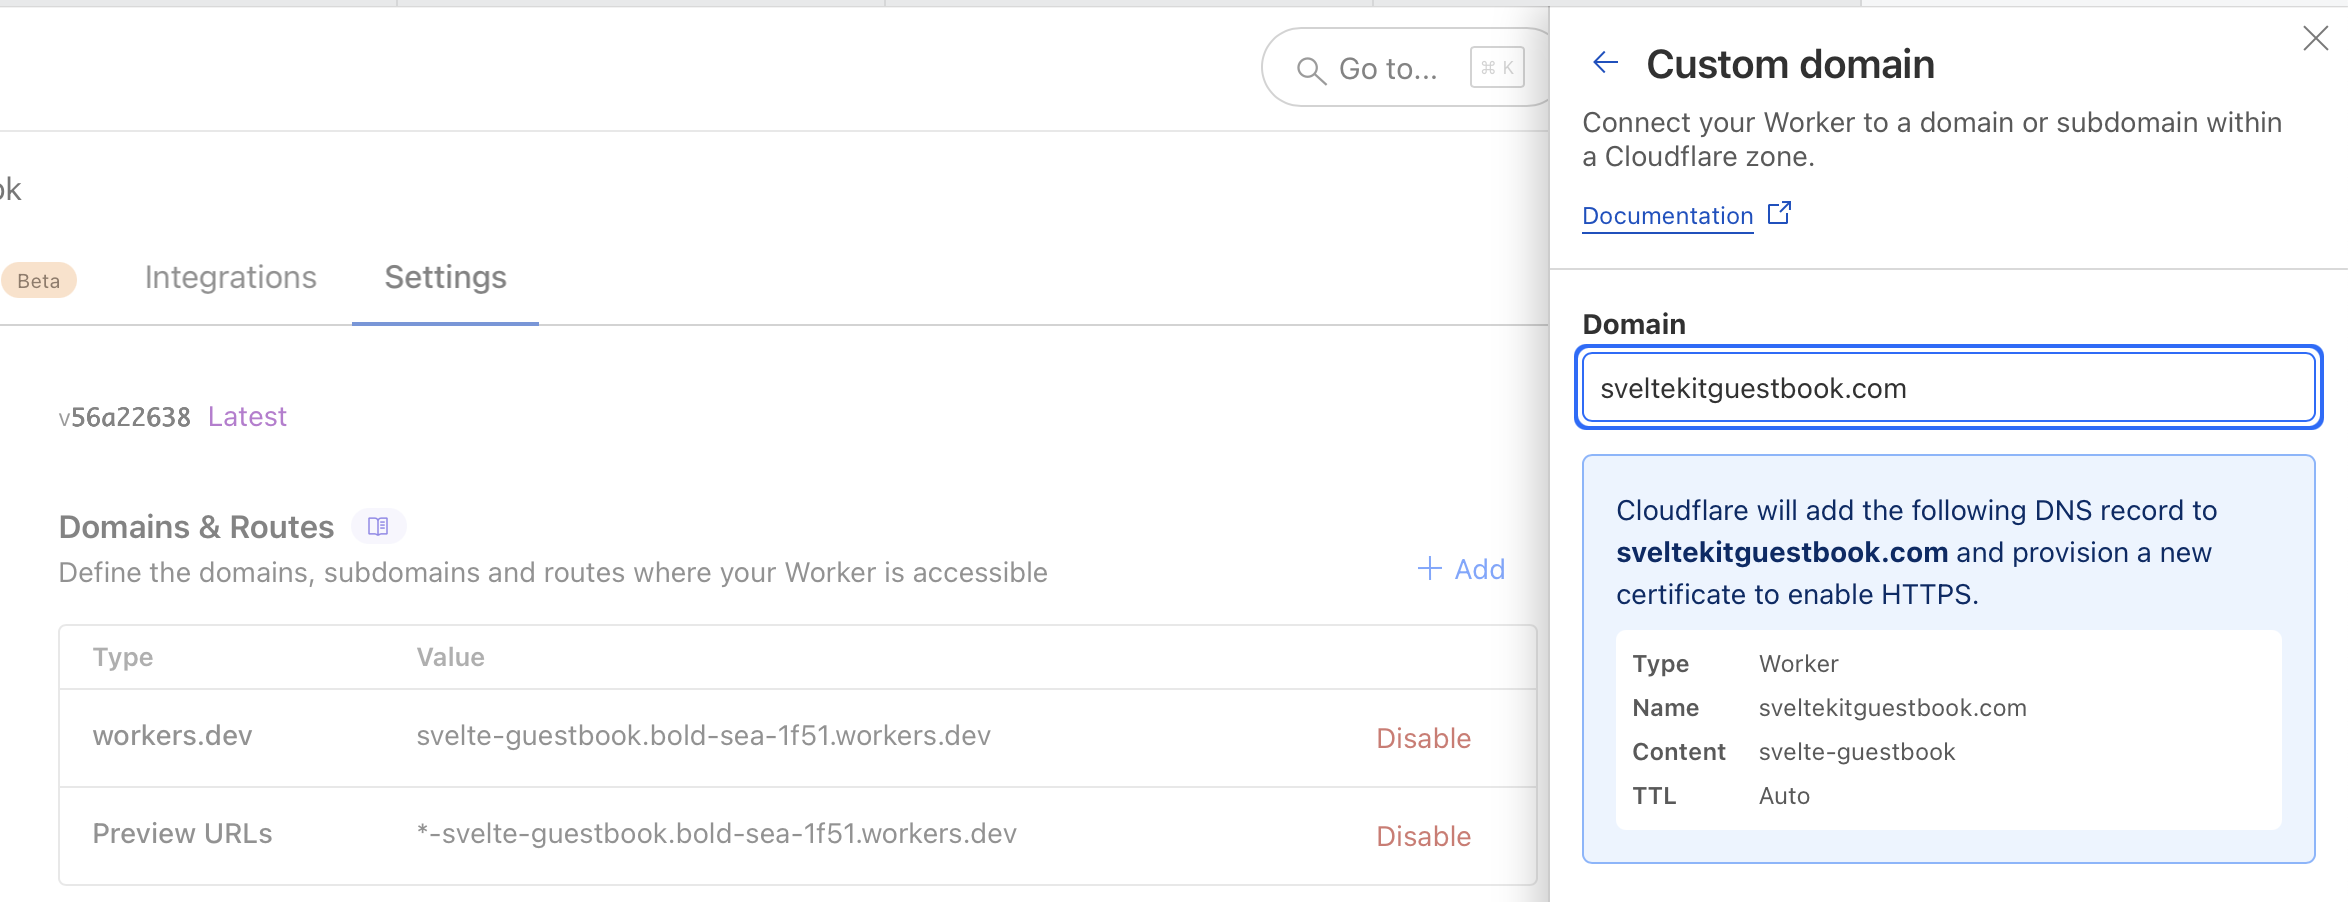Disable Preview URLs
The width and height of the screenshot is (2348, 902).
(1423, 835)
